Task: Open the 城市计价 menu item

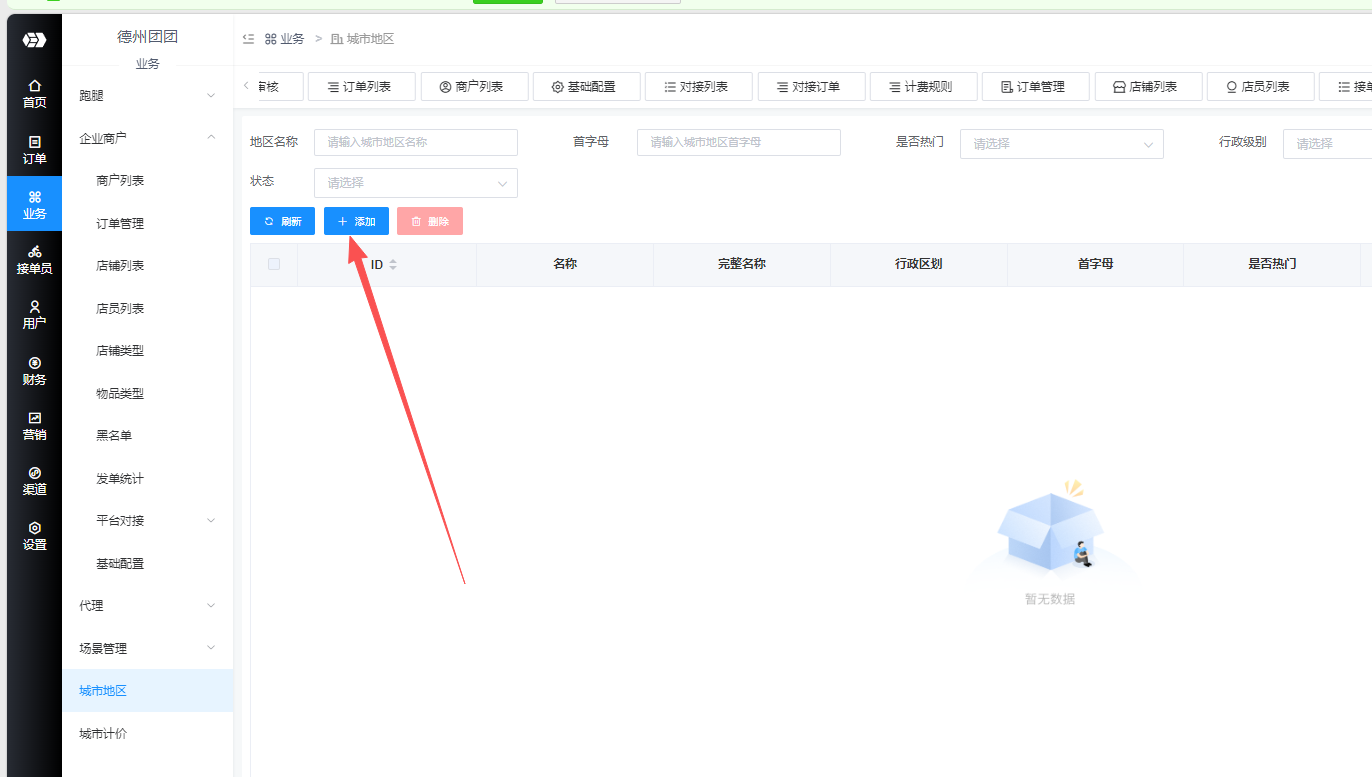Action: click(x=104, y=734)
